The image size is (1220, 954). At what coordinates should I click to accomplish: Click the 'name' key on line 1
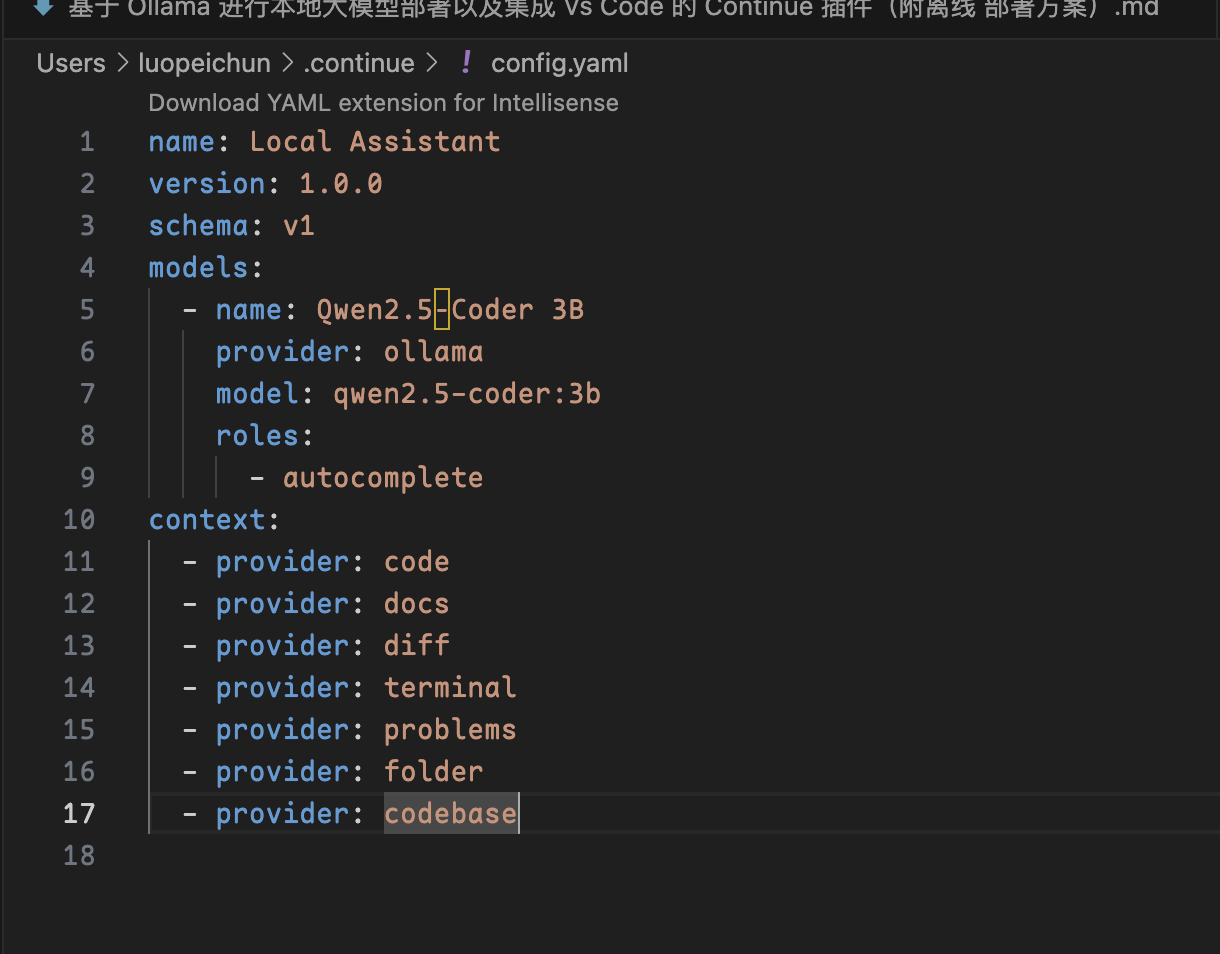[x=182, y=142]
